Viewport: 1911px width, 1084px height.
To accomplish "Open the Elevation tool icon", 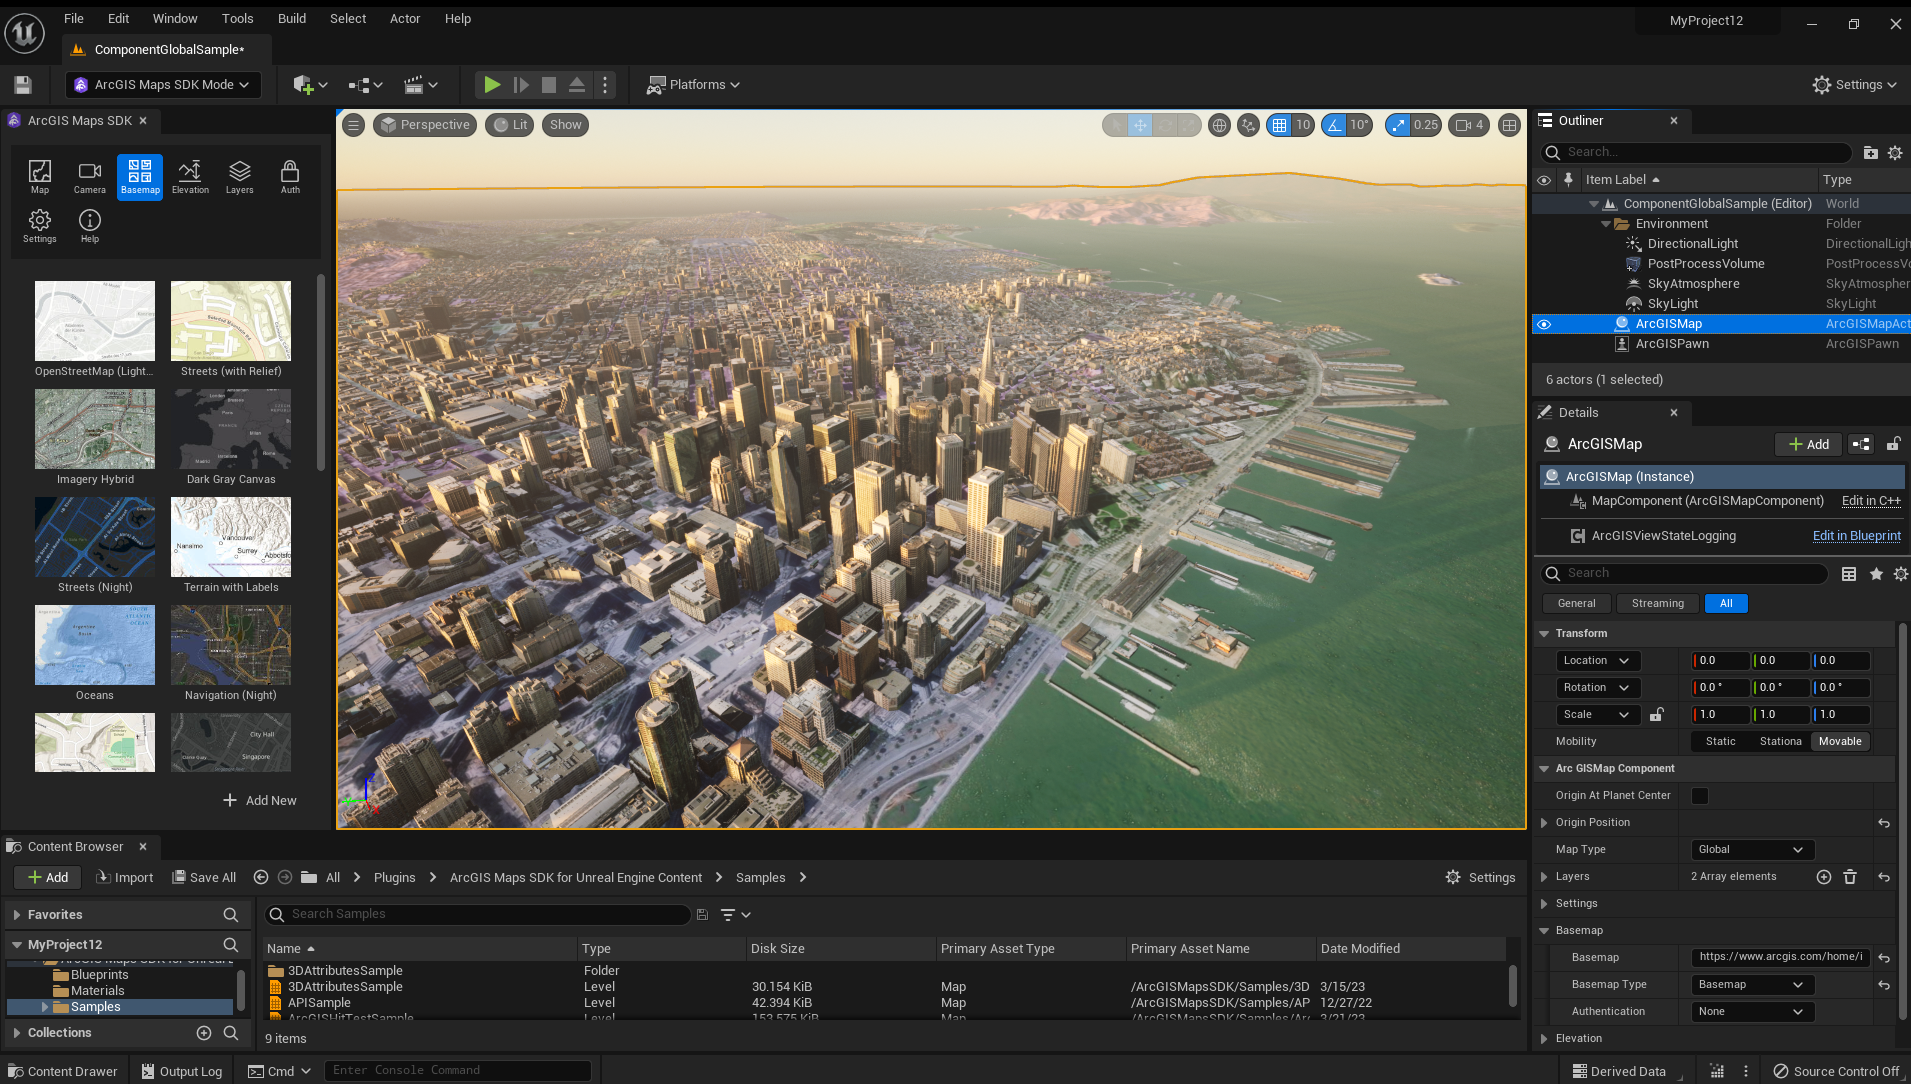I will tap(190, 177).
